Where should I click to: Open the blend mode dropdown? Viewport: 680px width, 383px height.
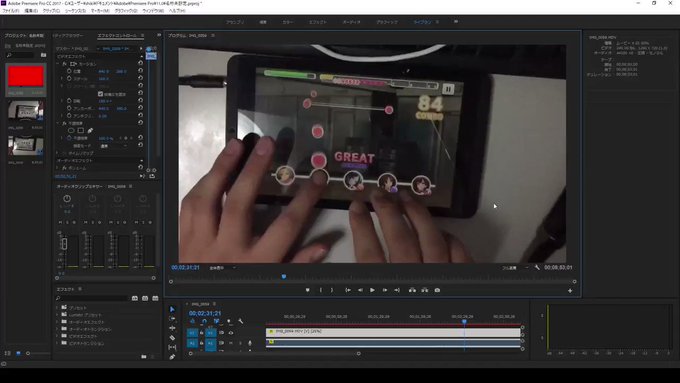tap(113, 146)
